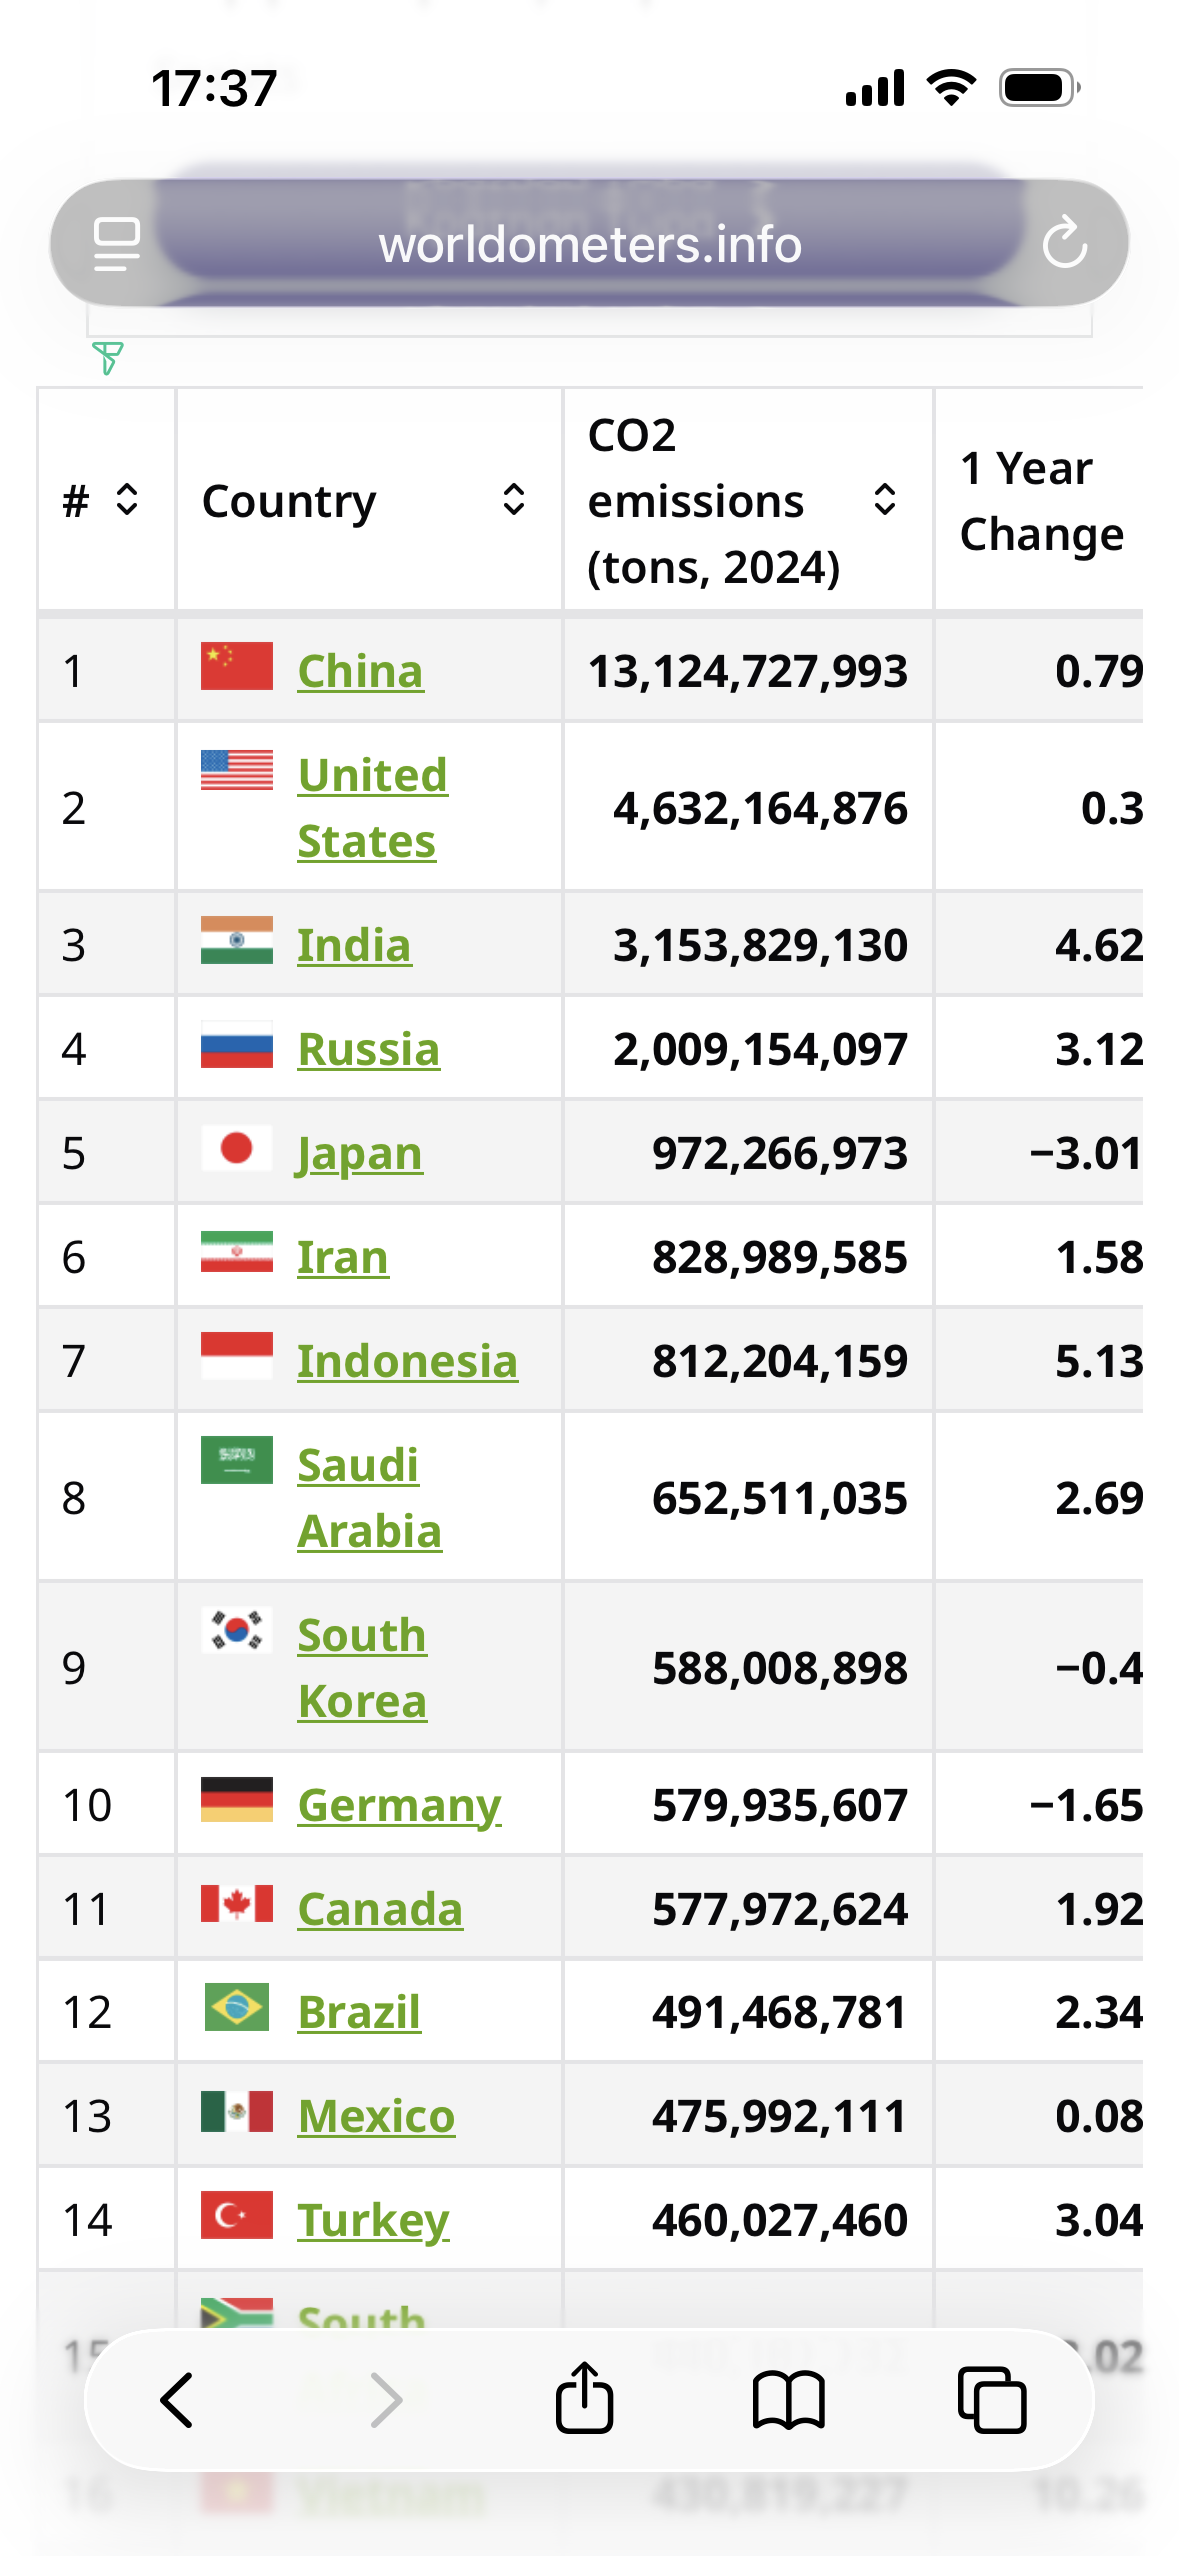The image size is (1179, 2556).
Task: Open the Germany country link
Action: [399, 1805]
